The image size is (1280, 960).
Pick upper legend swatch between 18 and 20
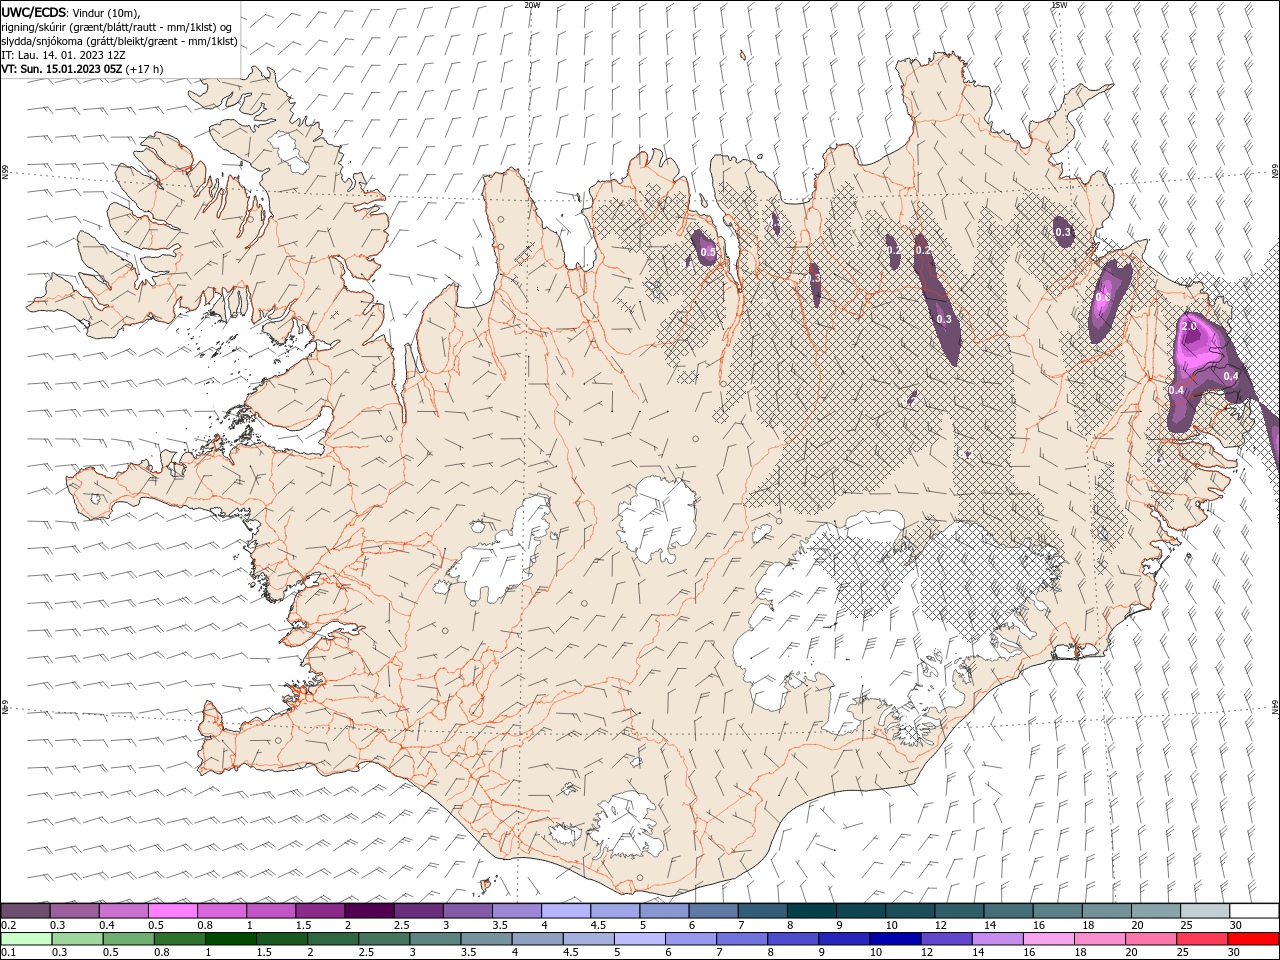tap(1107, 910)
